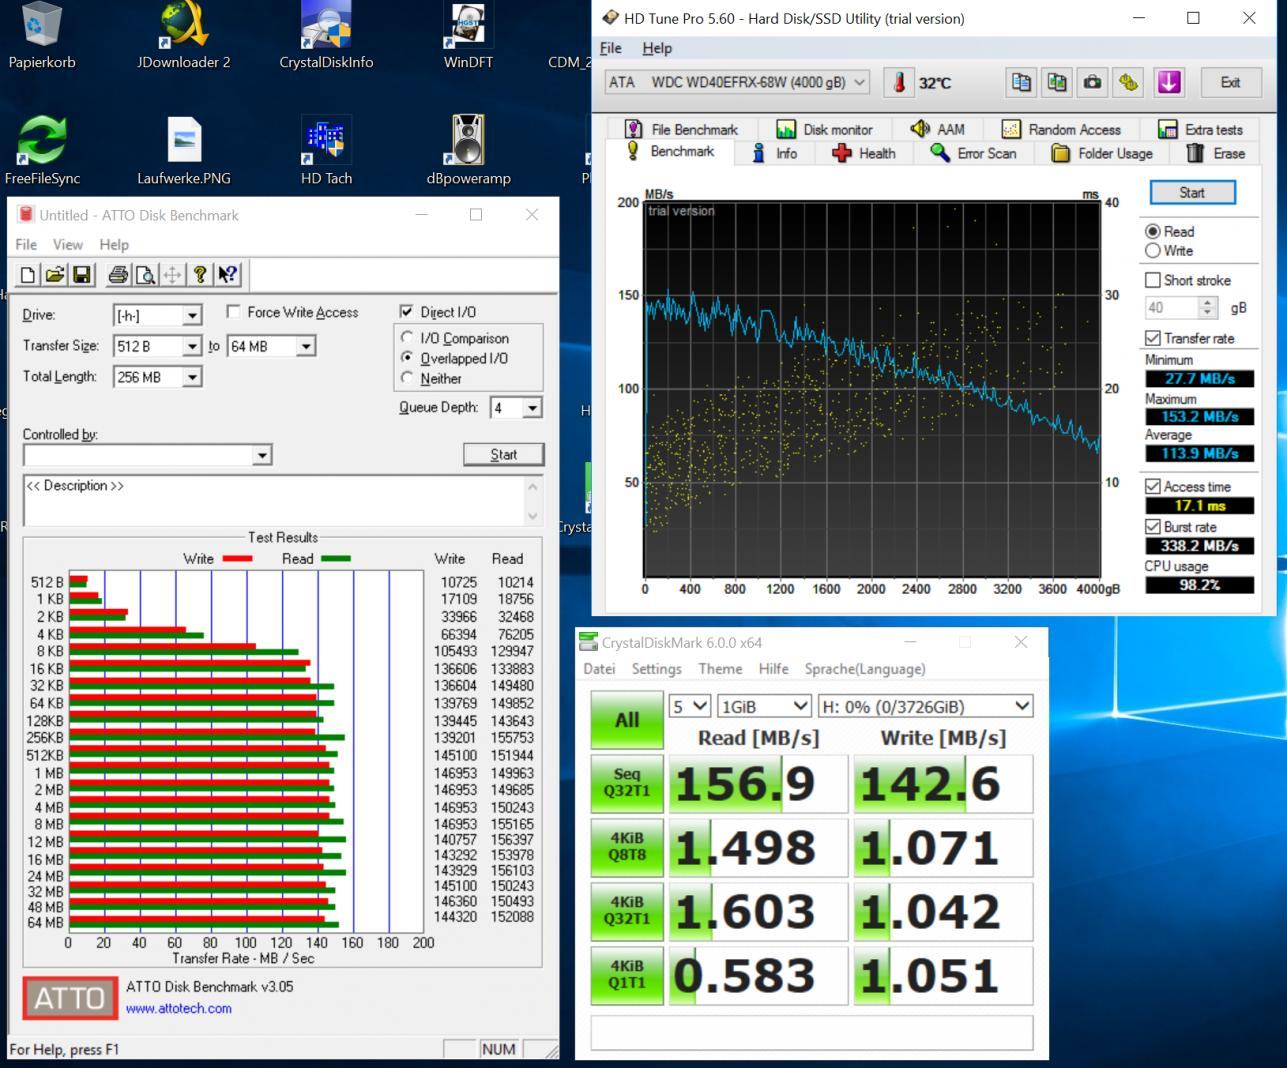Open the Extra tests tab

click(x=1200, y=129)
